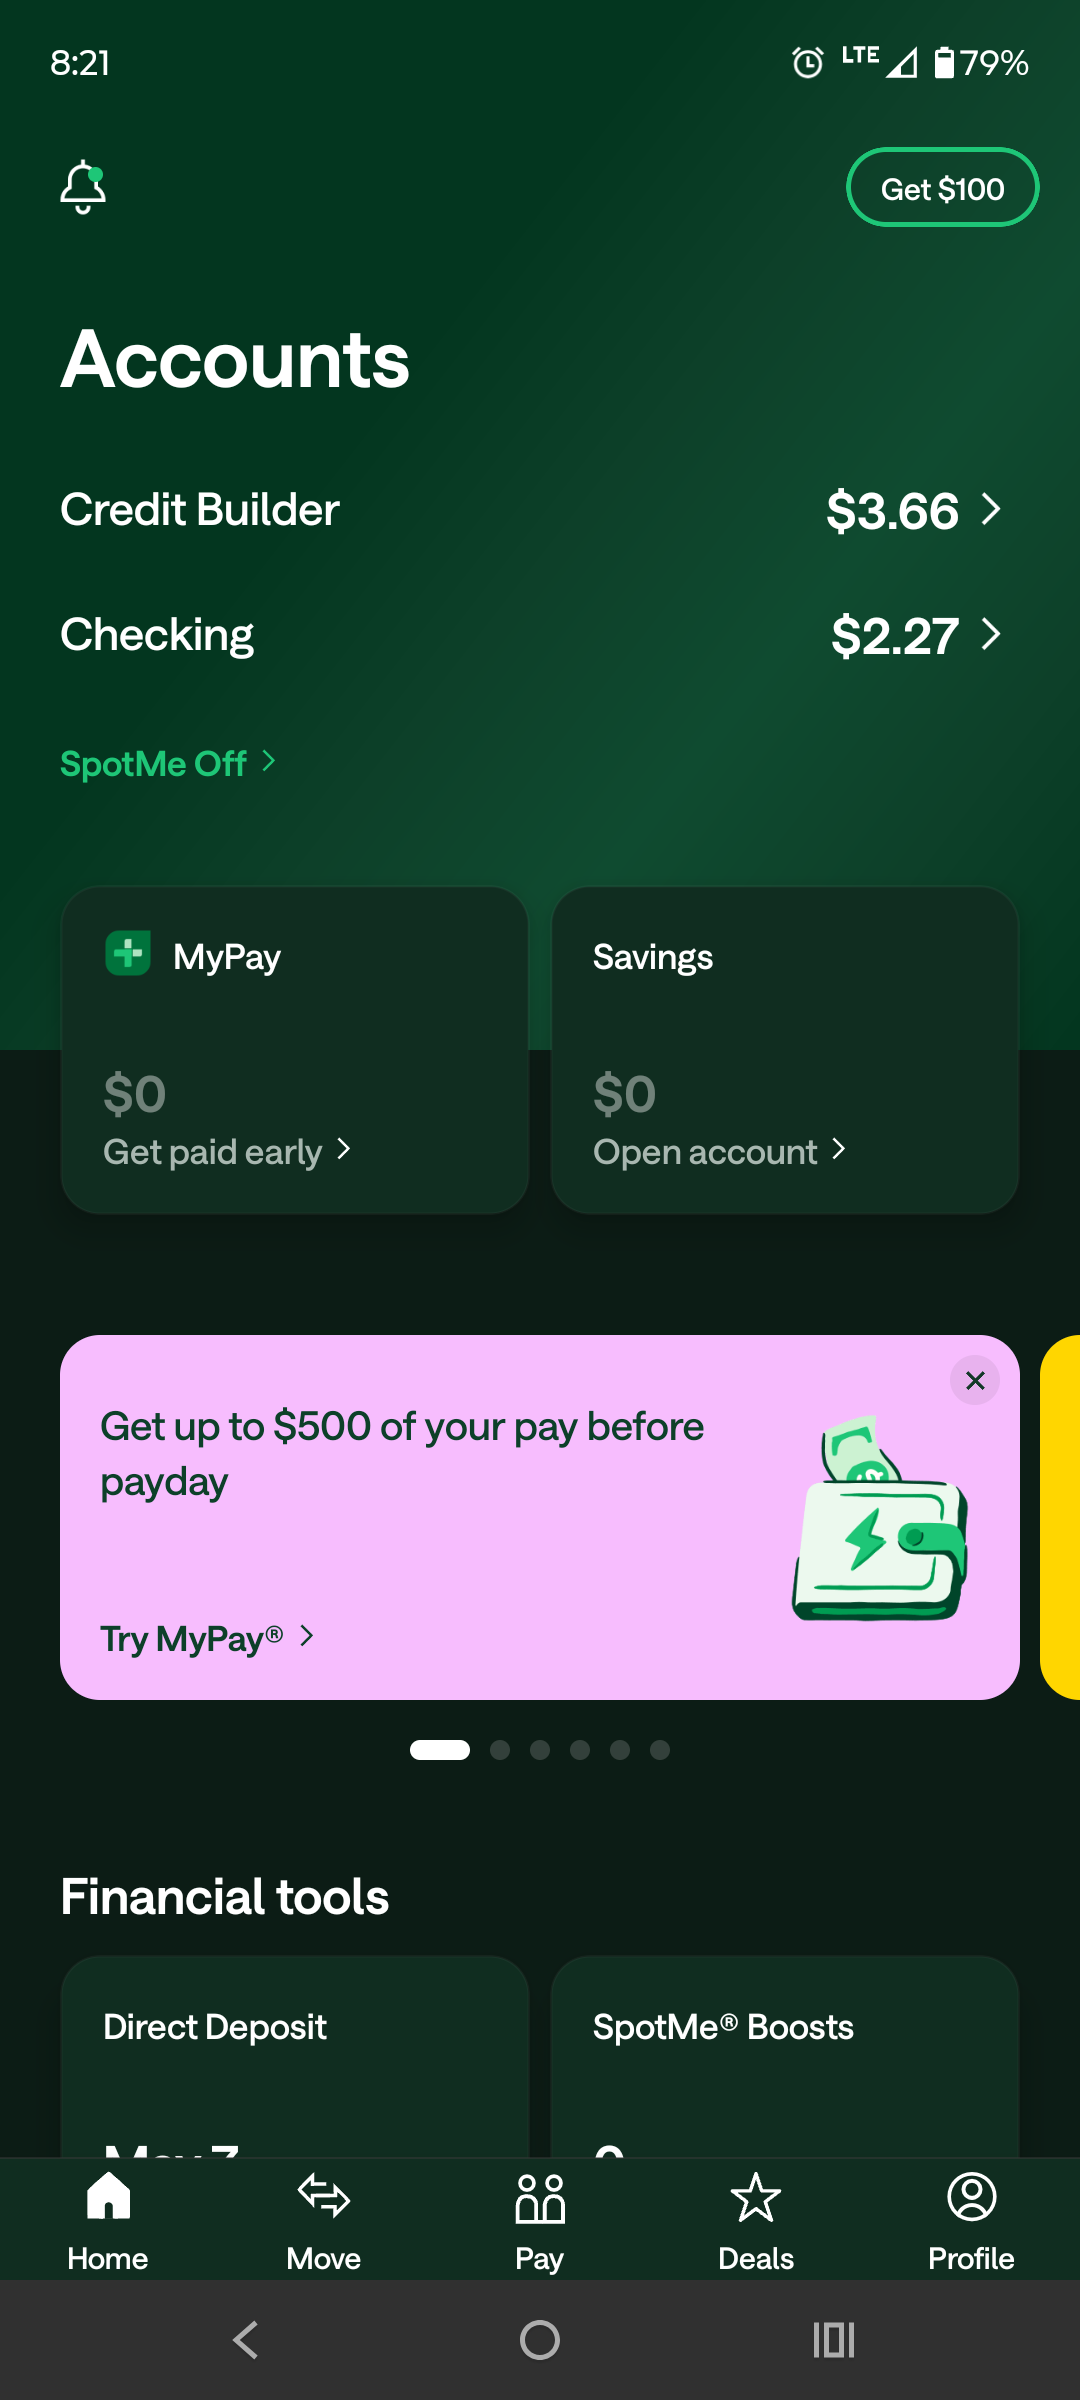Open notifications bell icon

(83, 187)
